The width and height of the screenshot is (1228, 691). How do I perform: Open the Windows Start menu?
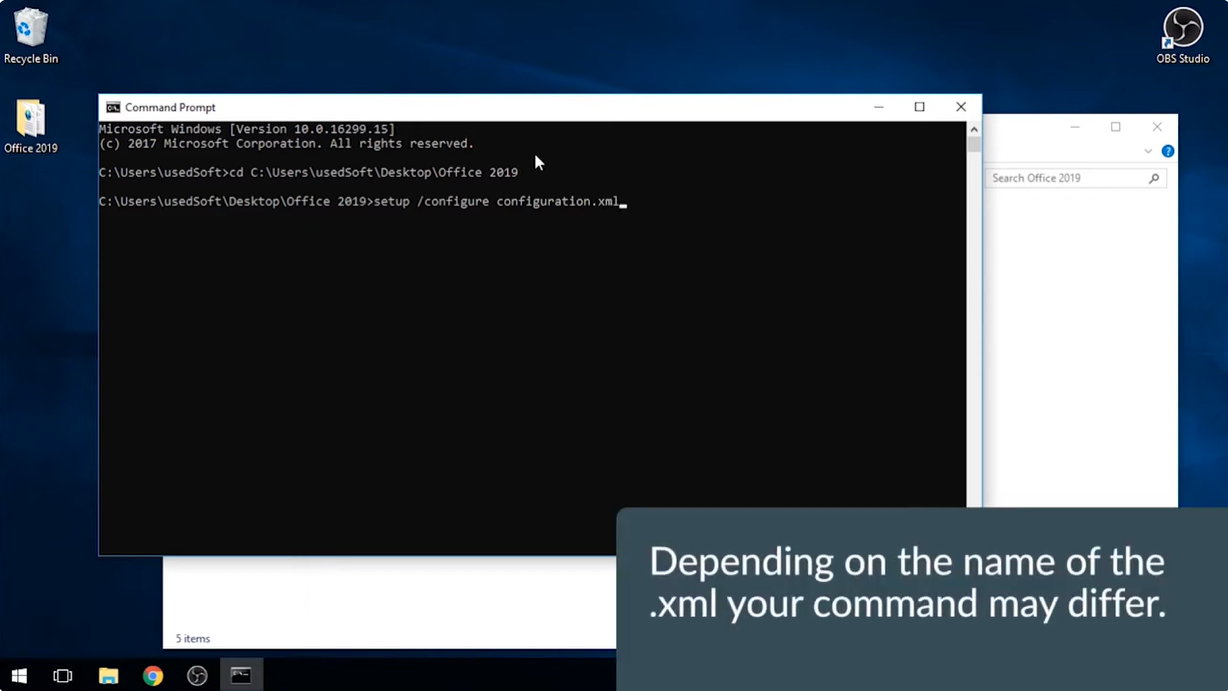19,676
